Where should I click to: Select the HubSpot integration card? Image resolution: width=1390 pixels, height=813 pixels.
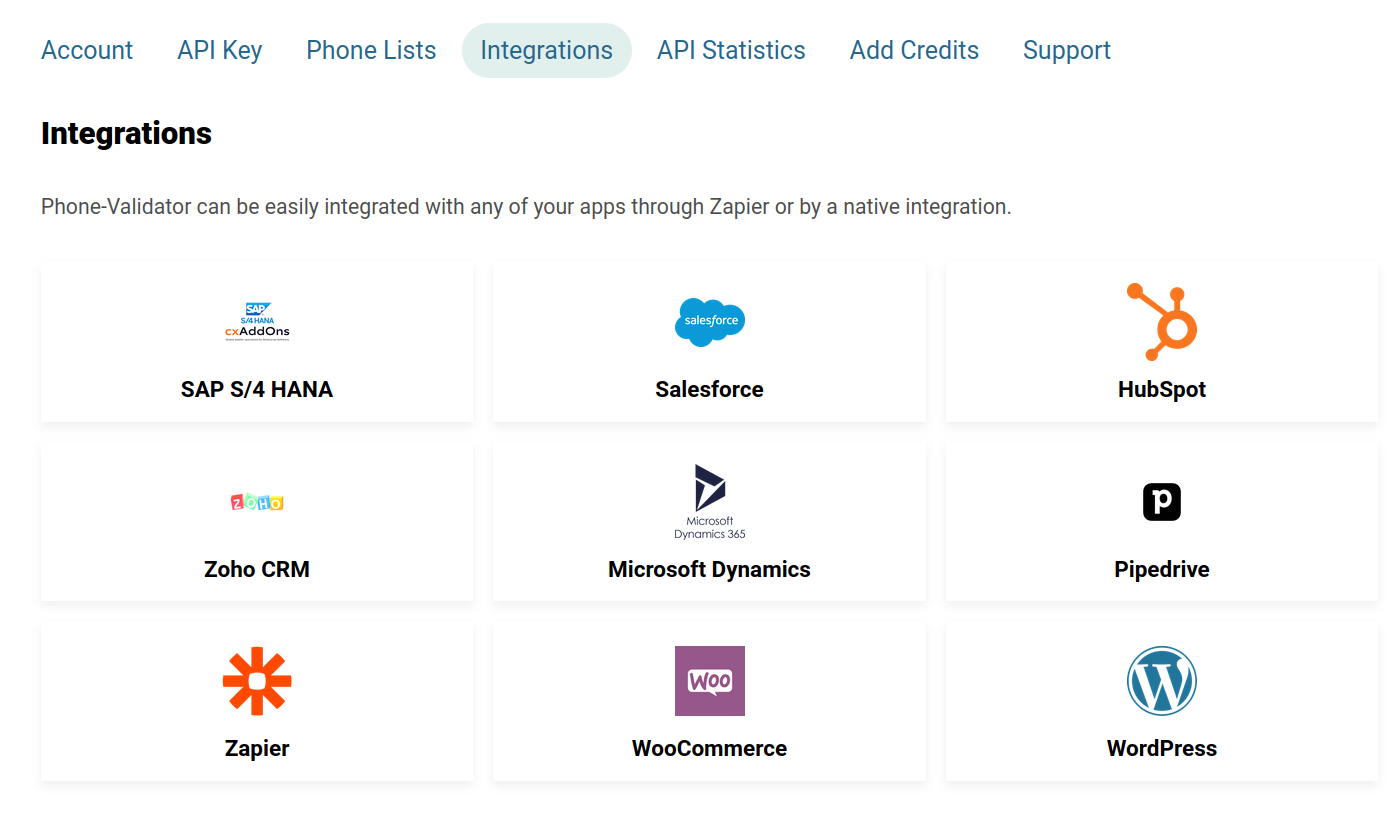pyautogui.click(x=1161, y=342)
